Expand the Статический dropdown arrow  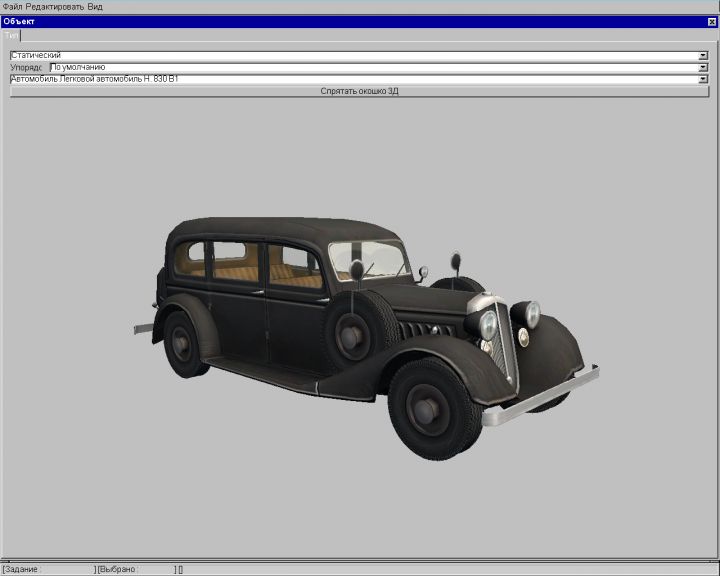(703, 55)
